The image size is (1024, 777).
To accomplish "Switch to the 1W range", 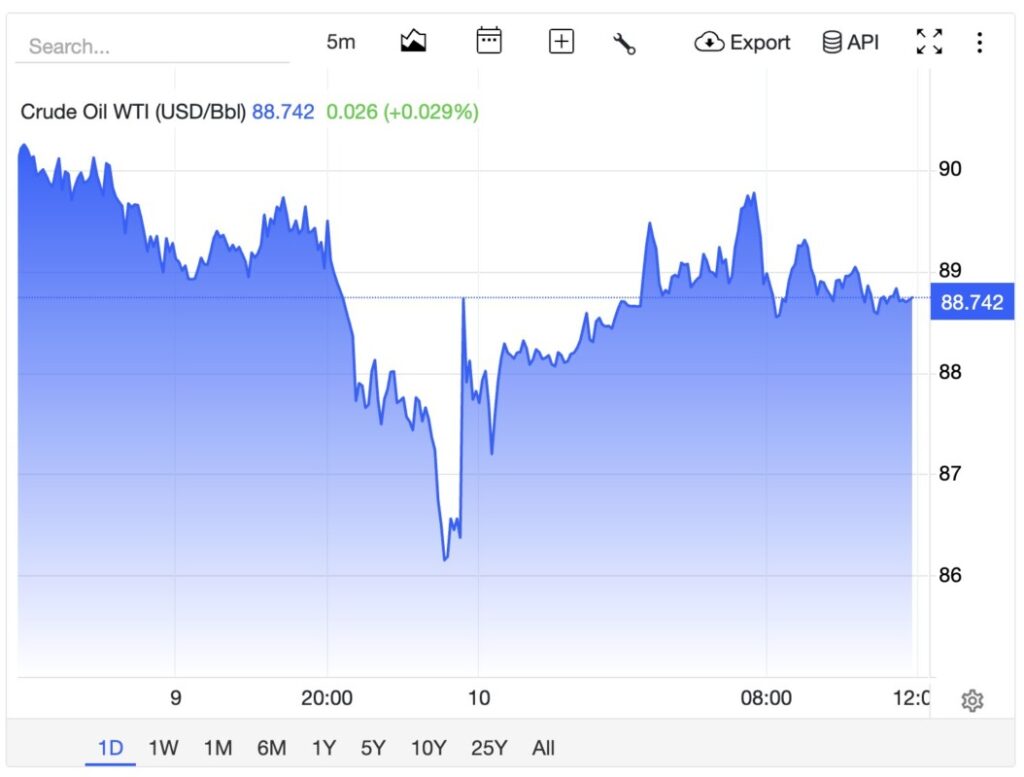I will click(163, 748).
